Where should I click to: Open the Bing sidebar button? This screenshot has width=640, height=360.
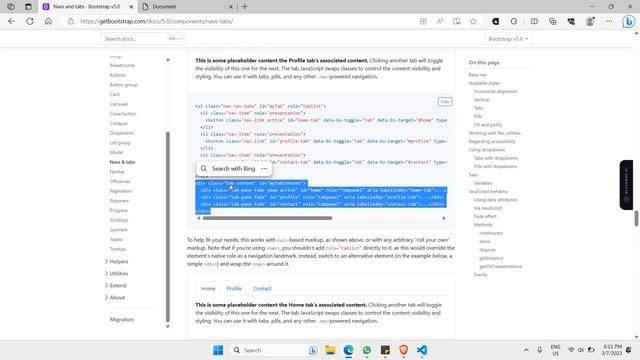click(x=629, y=22)
